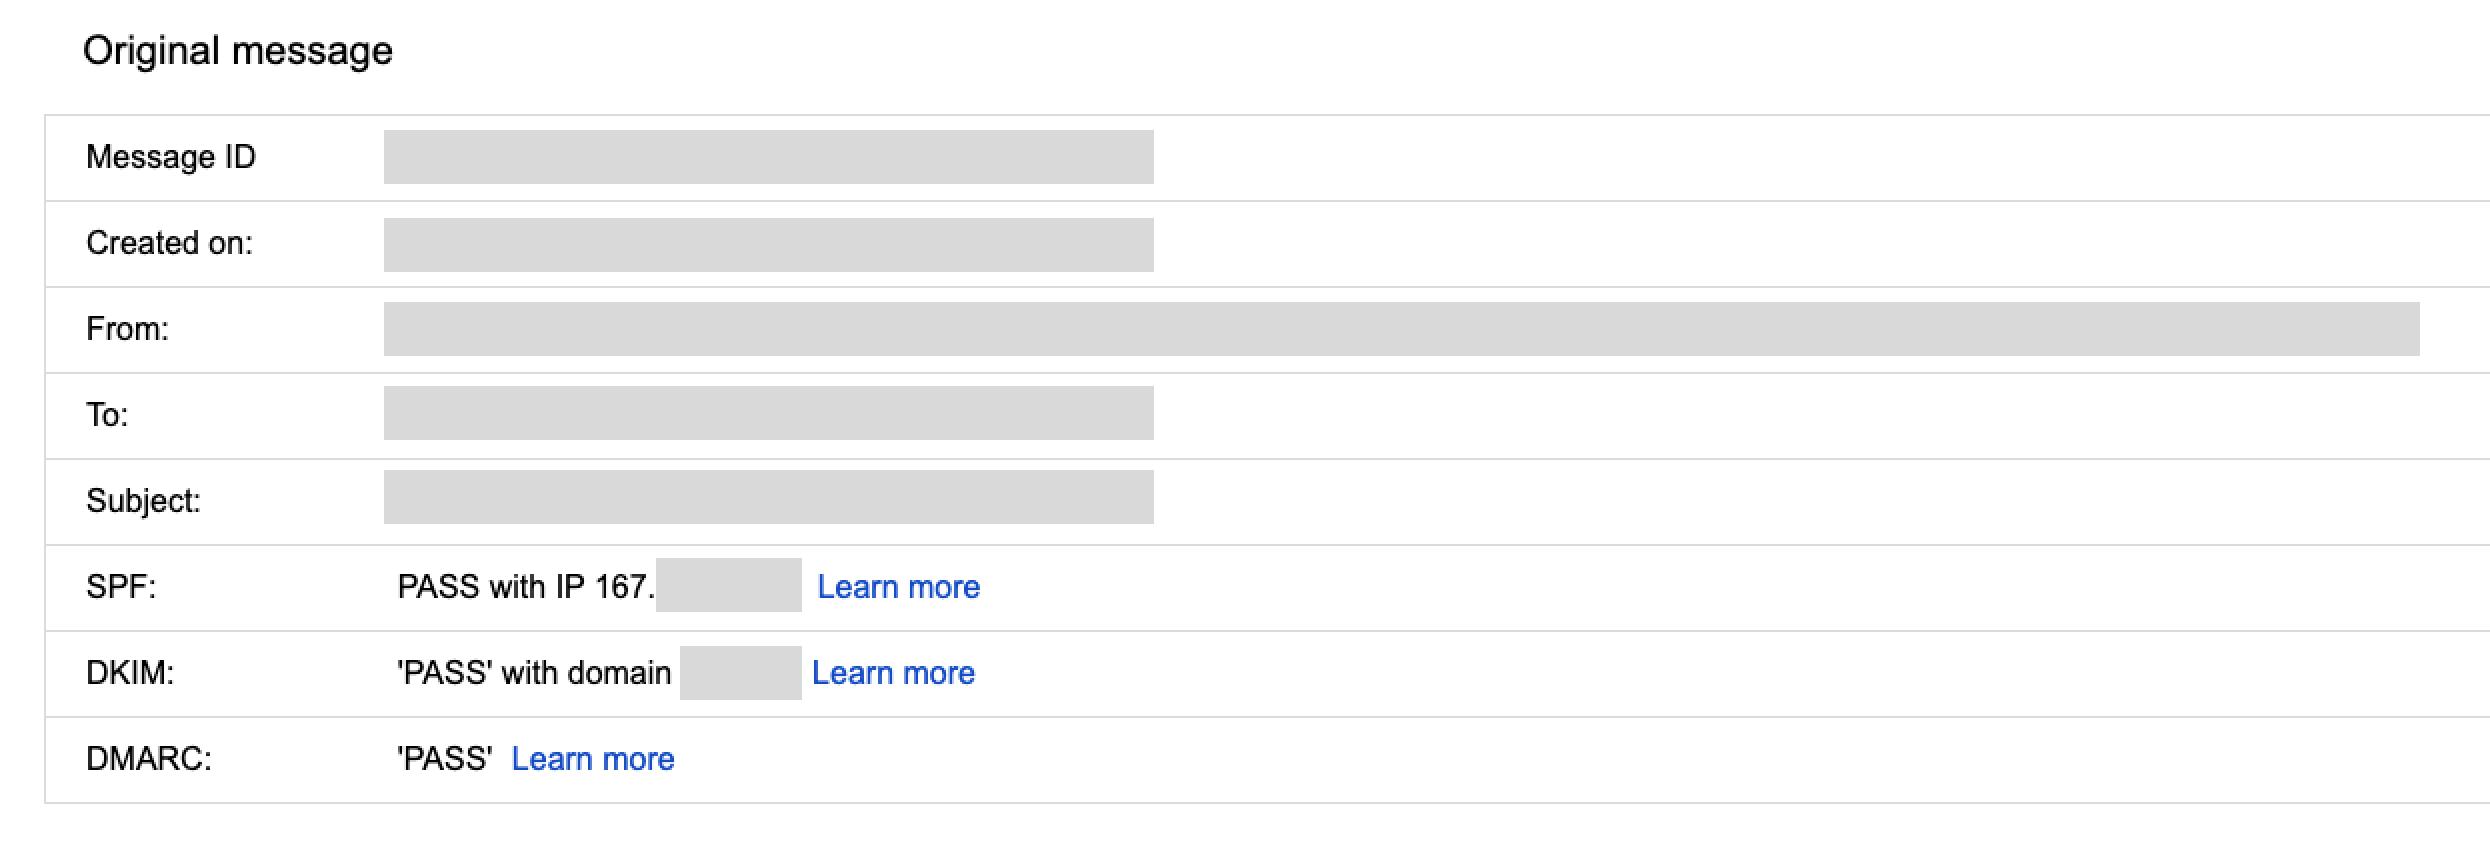The width and height of the screenshot is (2490, 856).
Task: Open the DMARC Learn more link
Action: [593, 759]
